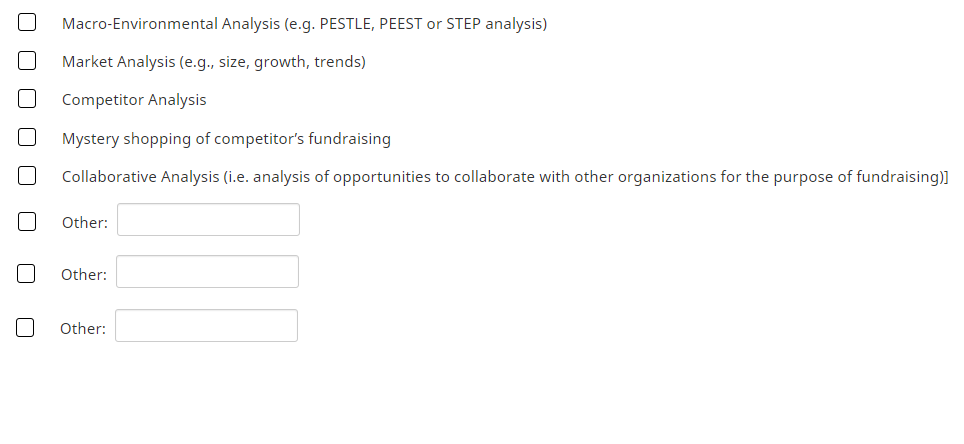
Task: Click the word PESTLE in the first option
Action: point(345,23)
